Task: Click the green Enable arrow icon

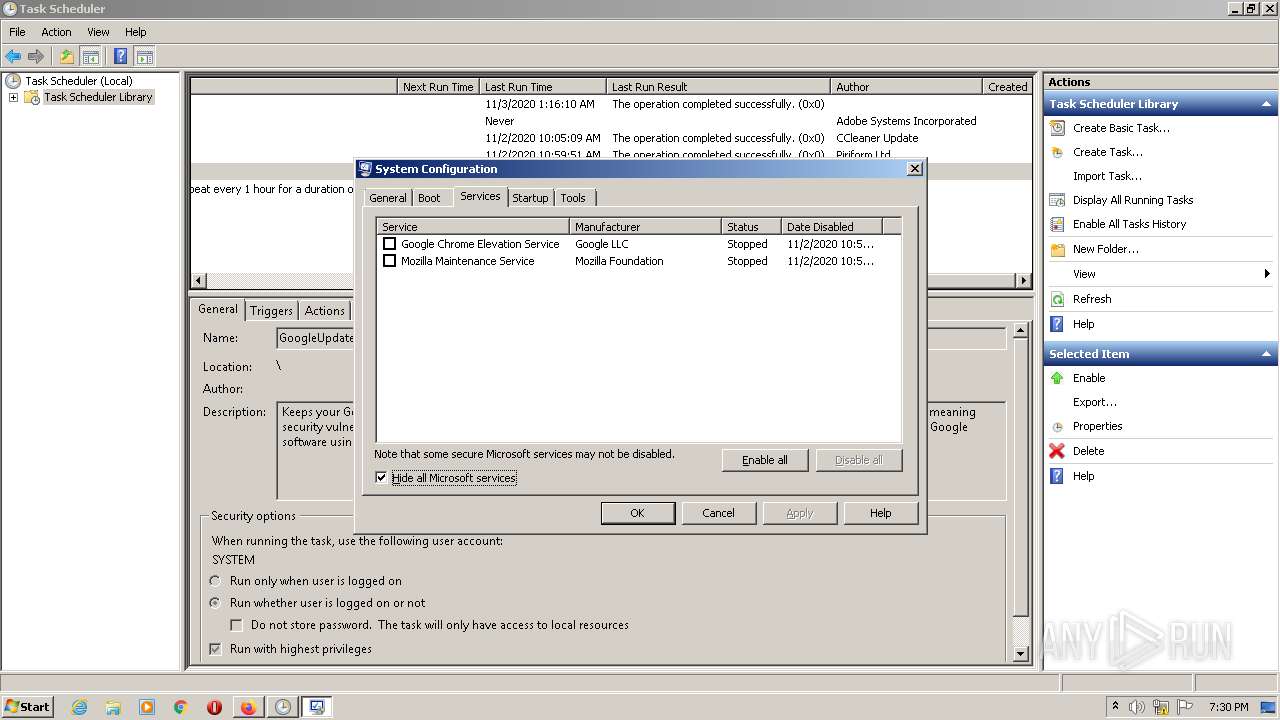Action: click(x=1057, y=378)
